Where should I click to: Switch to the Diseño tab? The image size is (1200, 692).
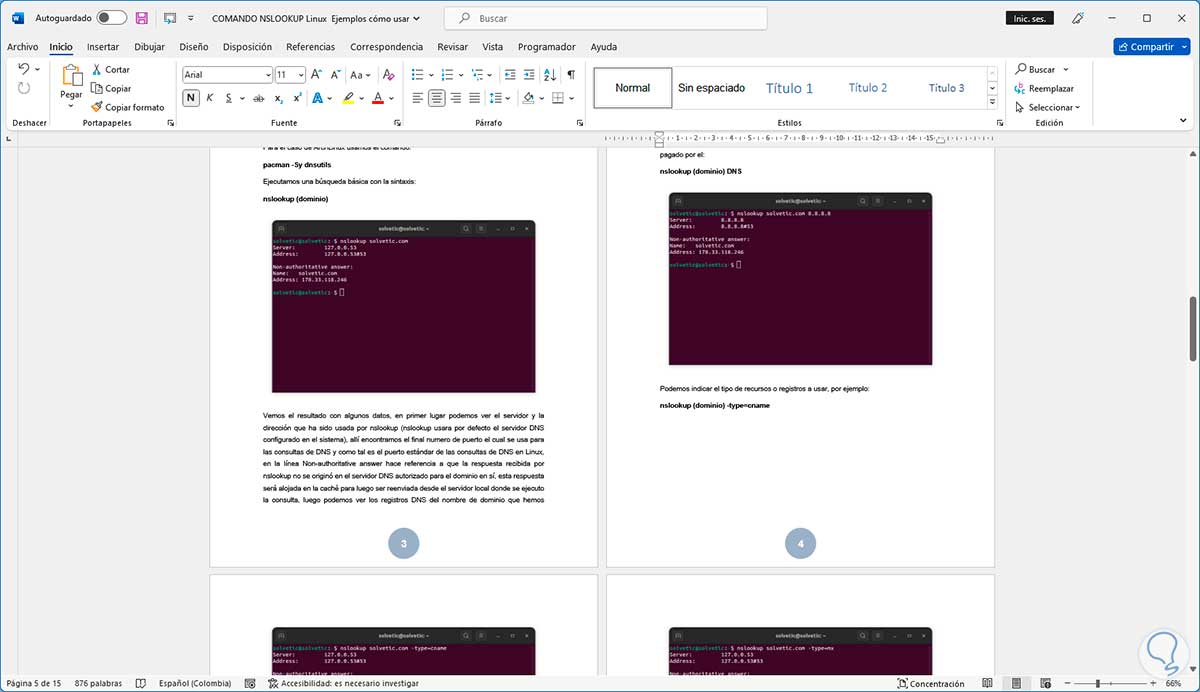[194, 47]
